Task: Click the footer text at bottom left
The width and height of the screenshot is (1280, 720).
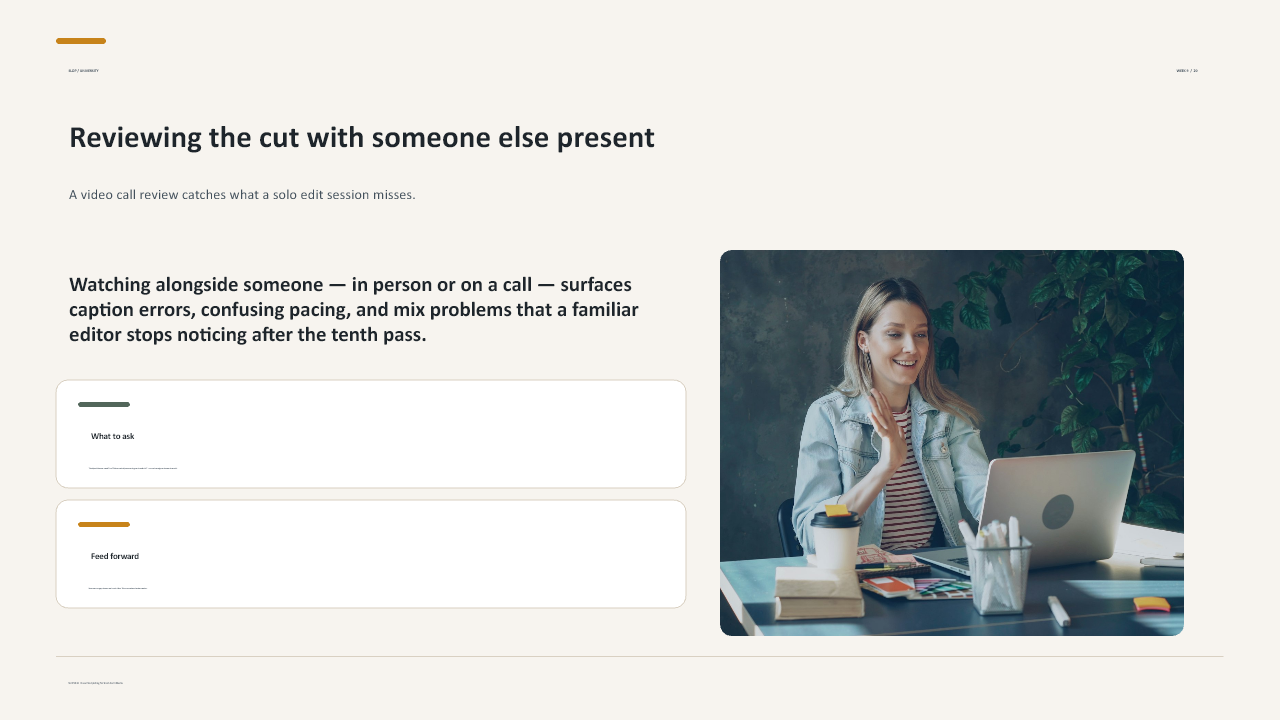Action: pos(95,683)
